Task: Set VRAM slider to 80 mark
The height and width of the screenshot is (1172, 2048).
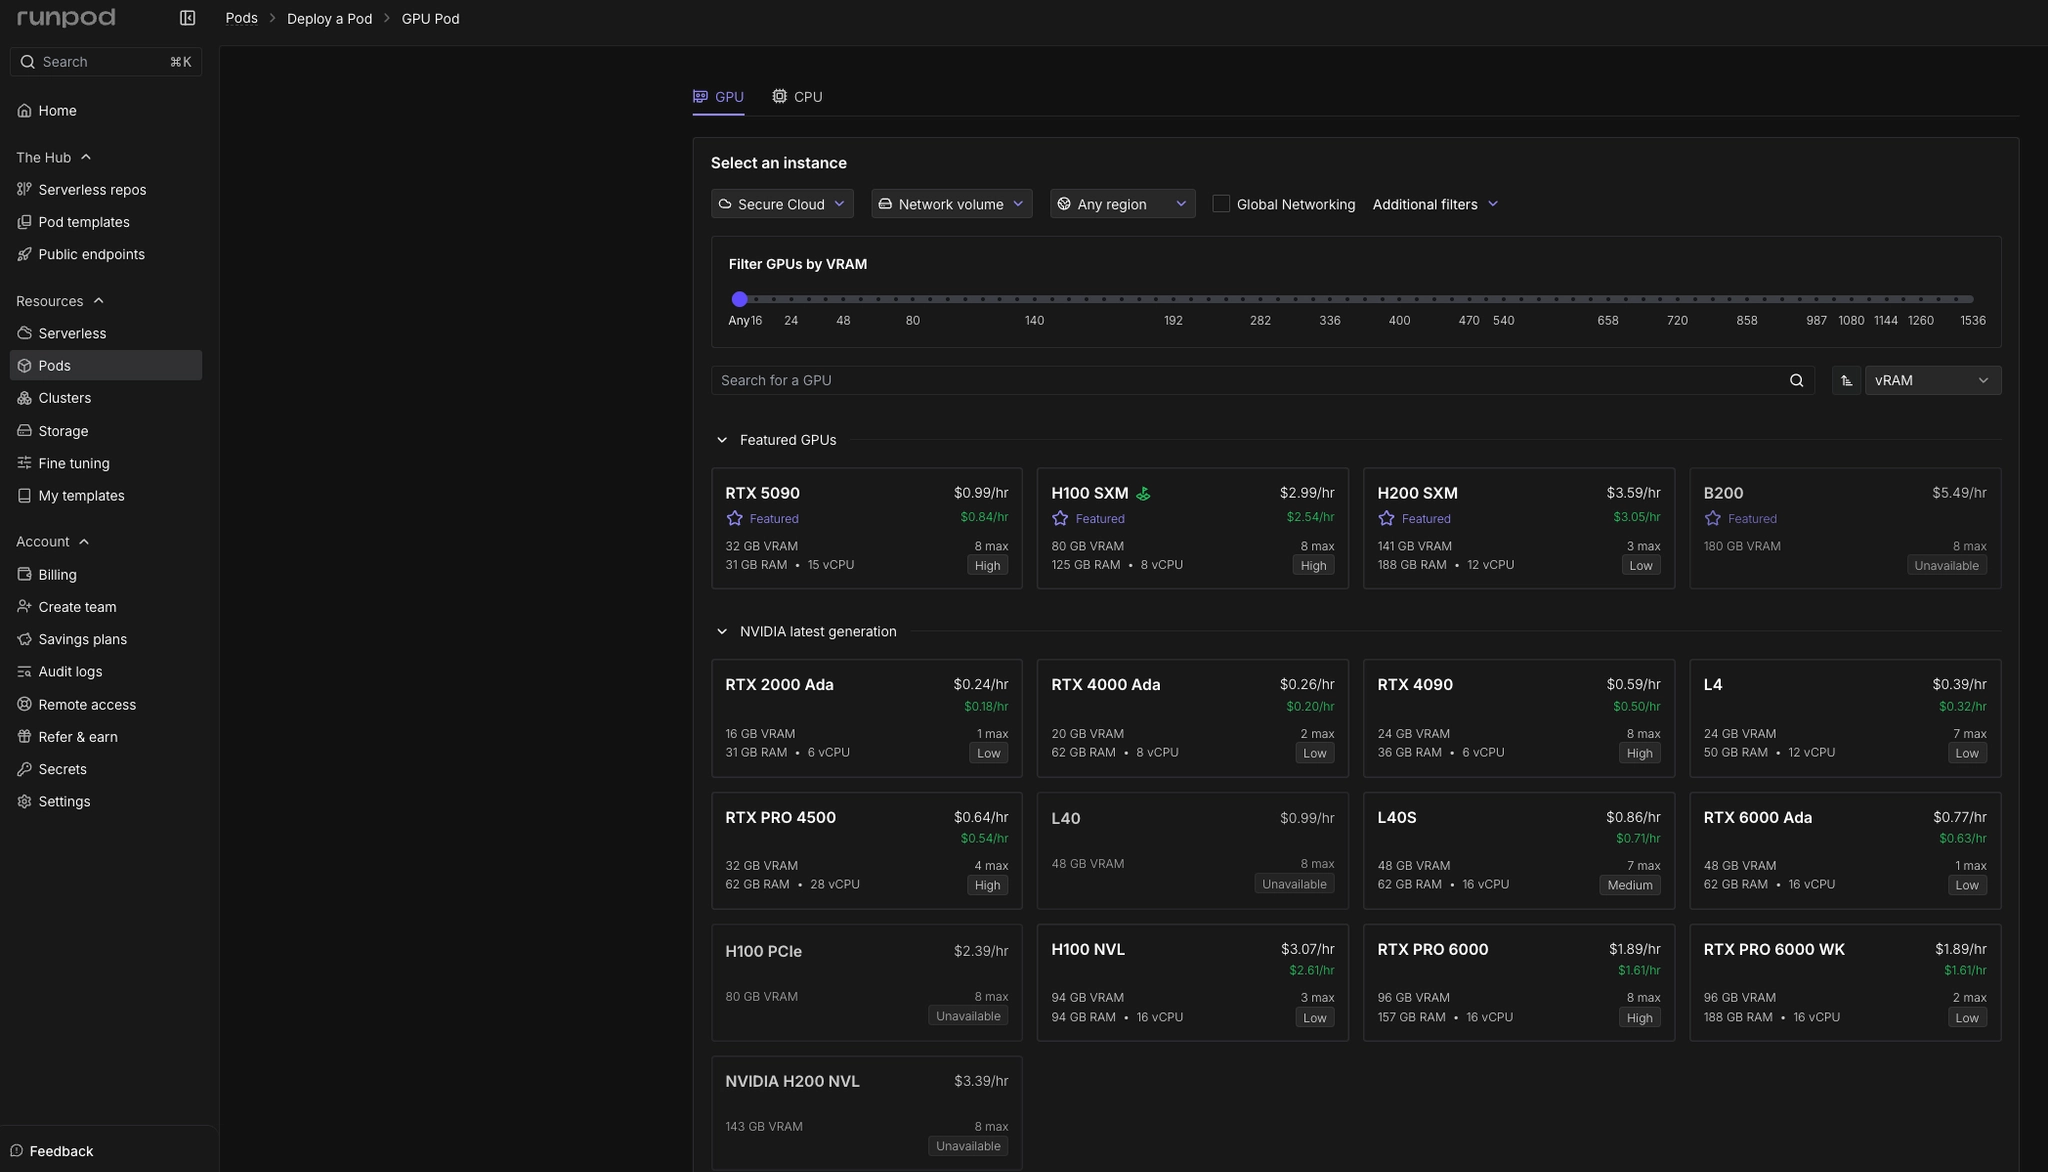Action: (912, 299)
